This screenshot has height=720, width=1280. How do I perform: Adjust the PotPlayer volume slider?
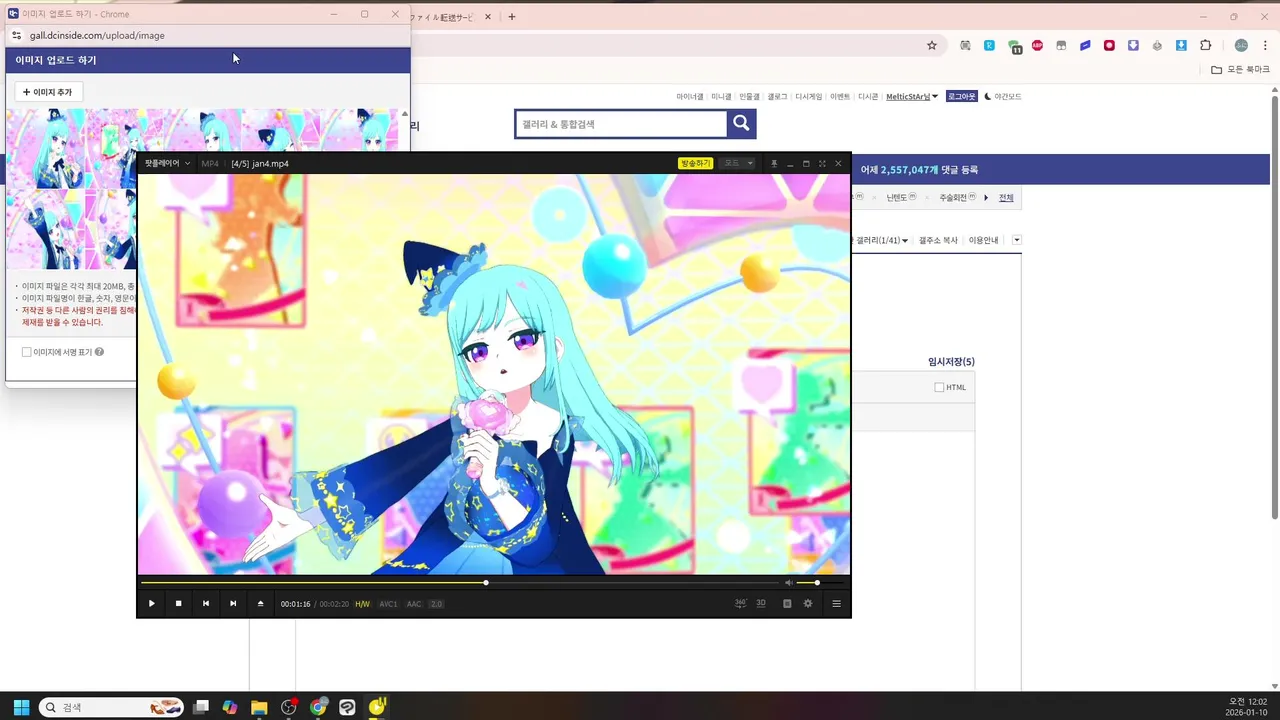(x=821, y=583)
